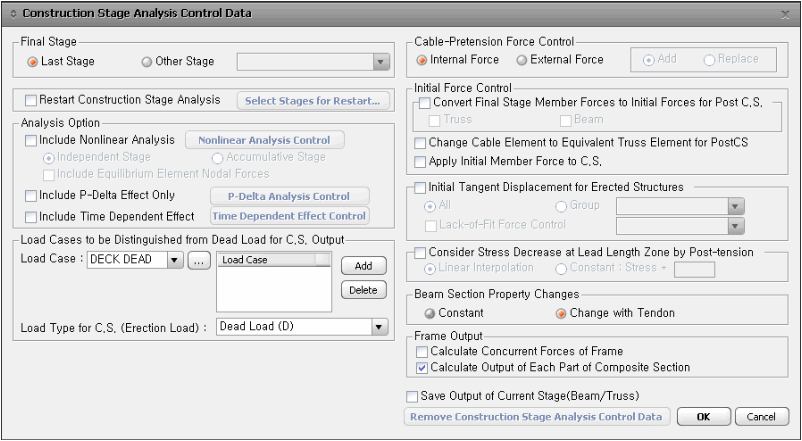
Task: Click the Load Case list column header
Action: (268, 260)
